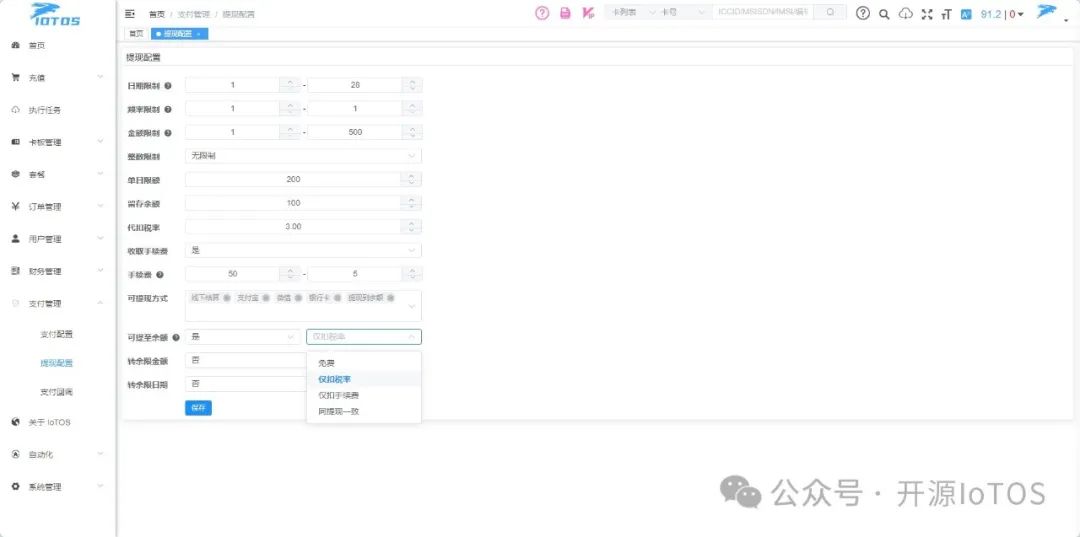
Task: Click the help icon next to 日期限制
Action: [x=169, y=86]
